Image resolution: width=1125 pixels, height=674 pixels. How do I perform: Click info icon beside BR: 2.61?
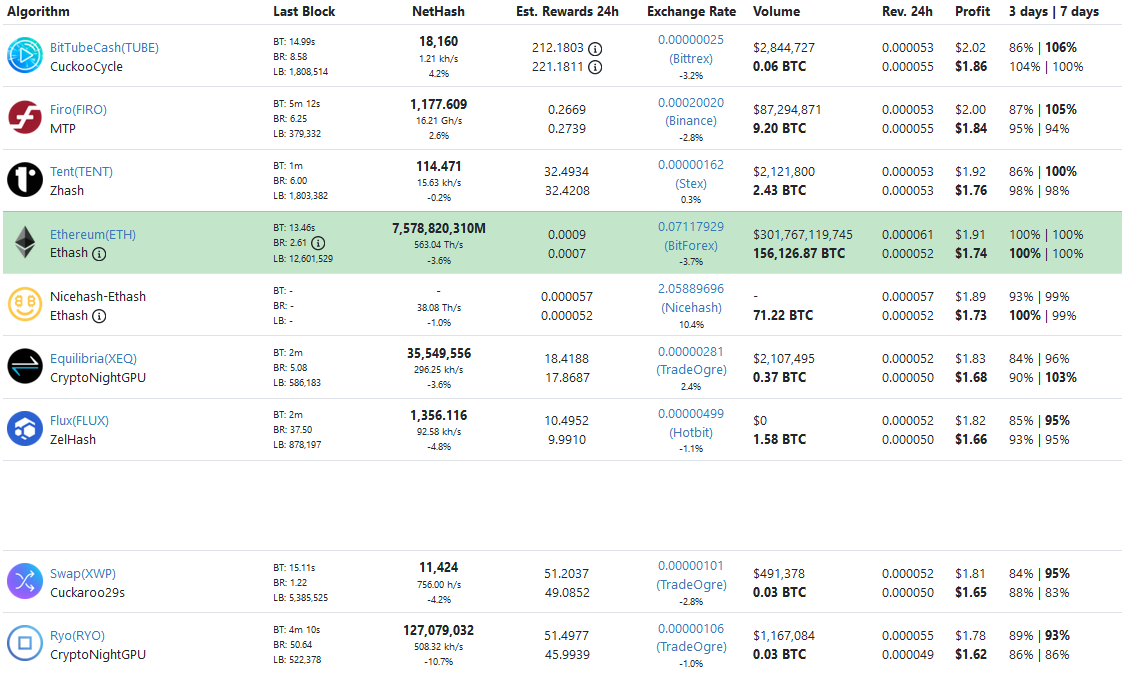click(x=318, y=243)
